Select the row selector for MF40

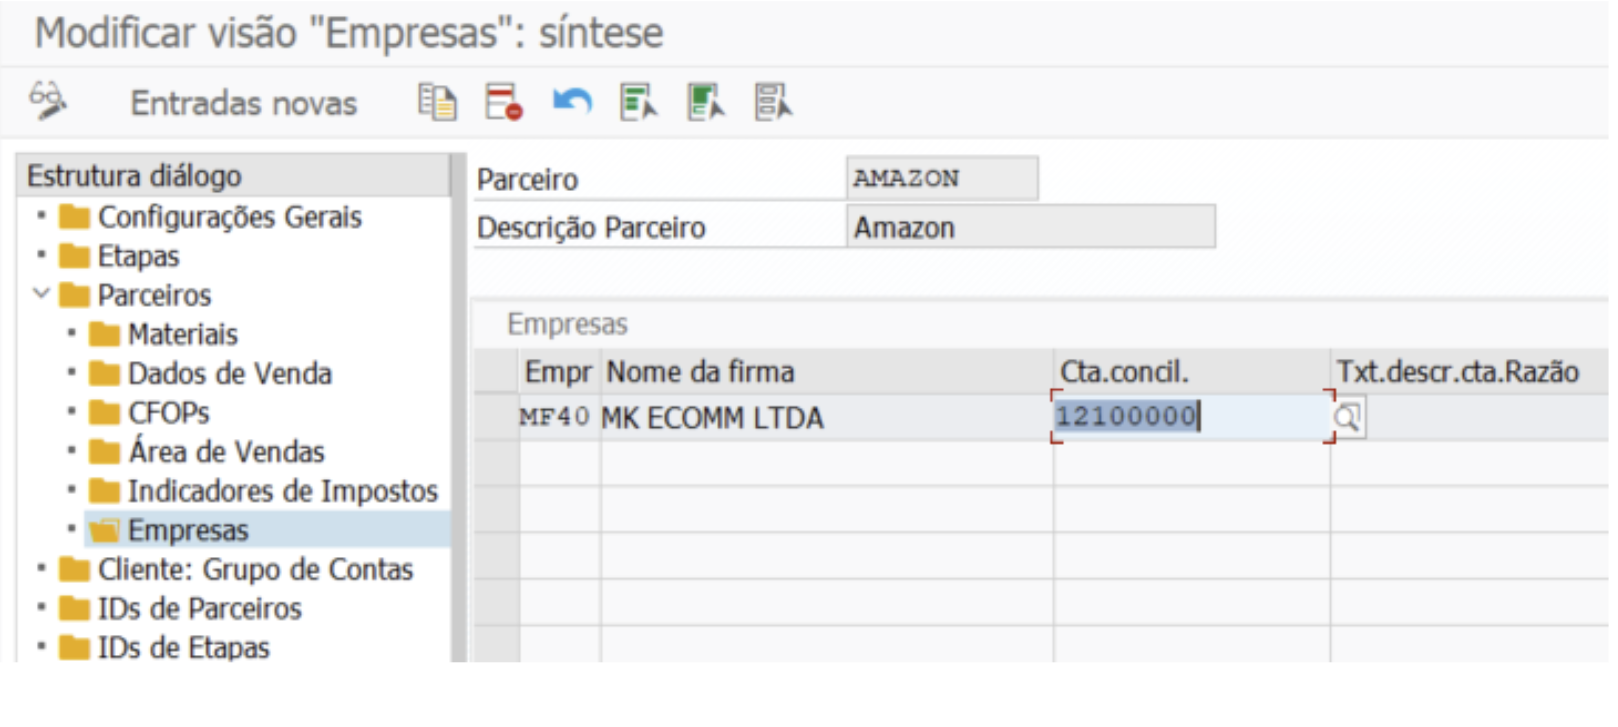(x=496, y=418)
